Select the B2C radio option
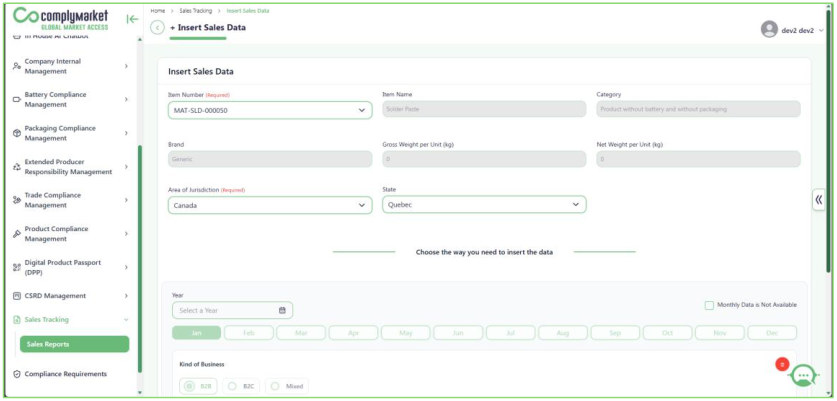Screen dimensions: 837x401 point(232,386)
